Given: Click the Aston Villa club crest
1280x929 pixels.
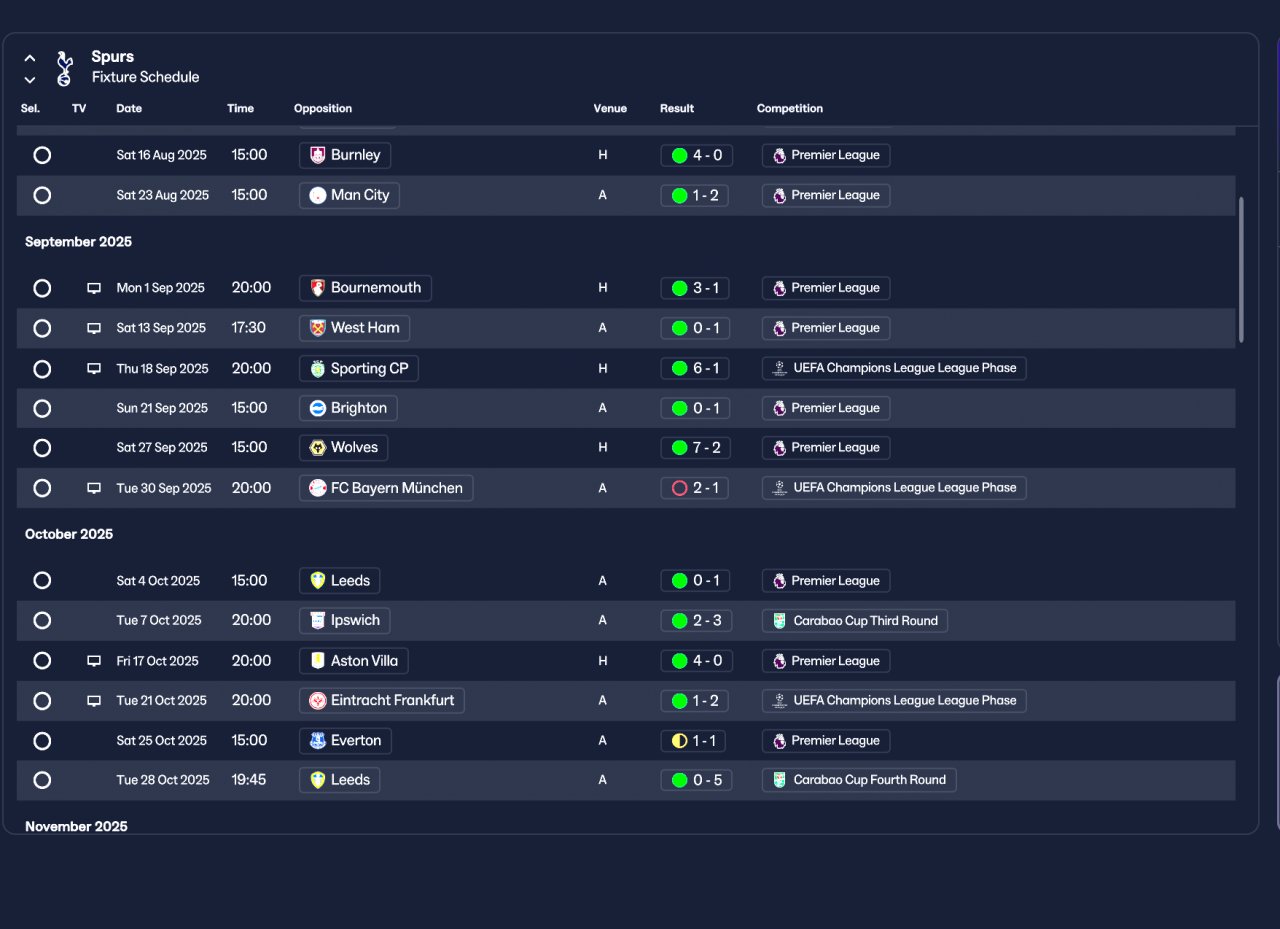Looking at the screenshot, I should pos(318,661).
